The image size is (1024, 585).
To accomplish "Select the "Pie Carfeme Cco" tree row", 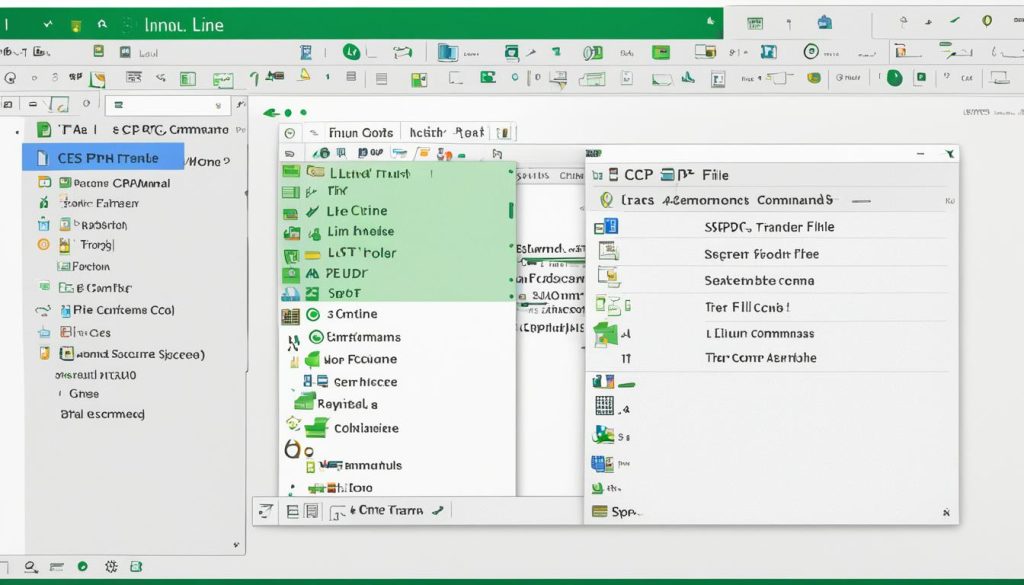I will click(123, 310).
